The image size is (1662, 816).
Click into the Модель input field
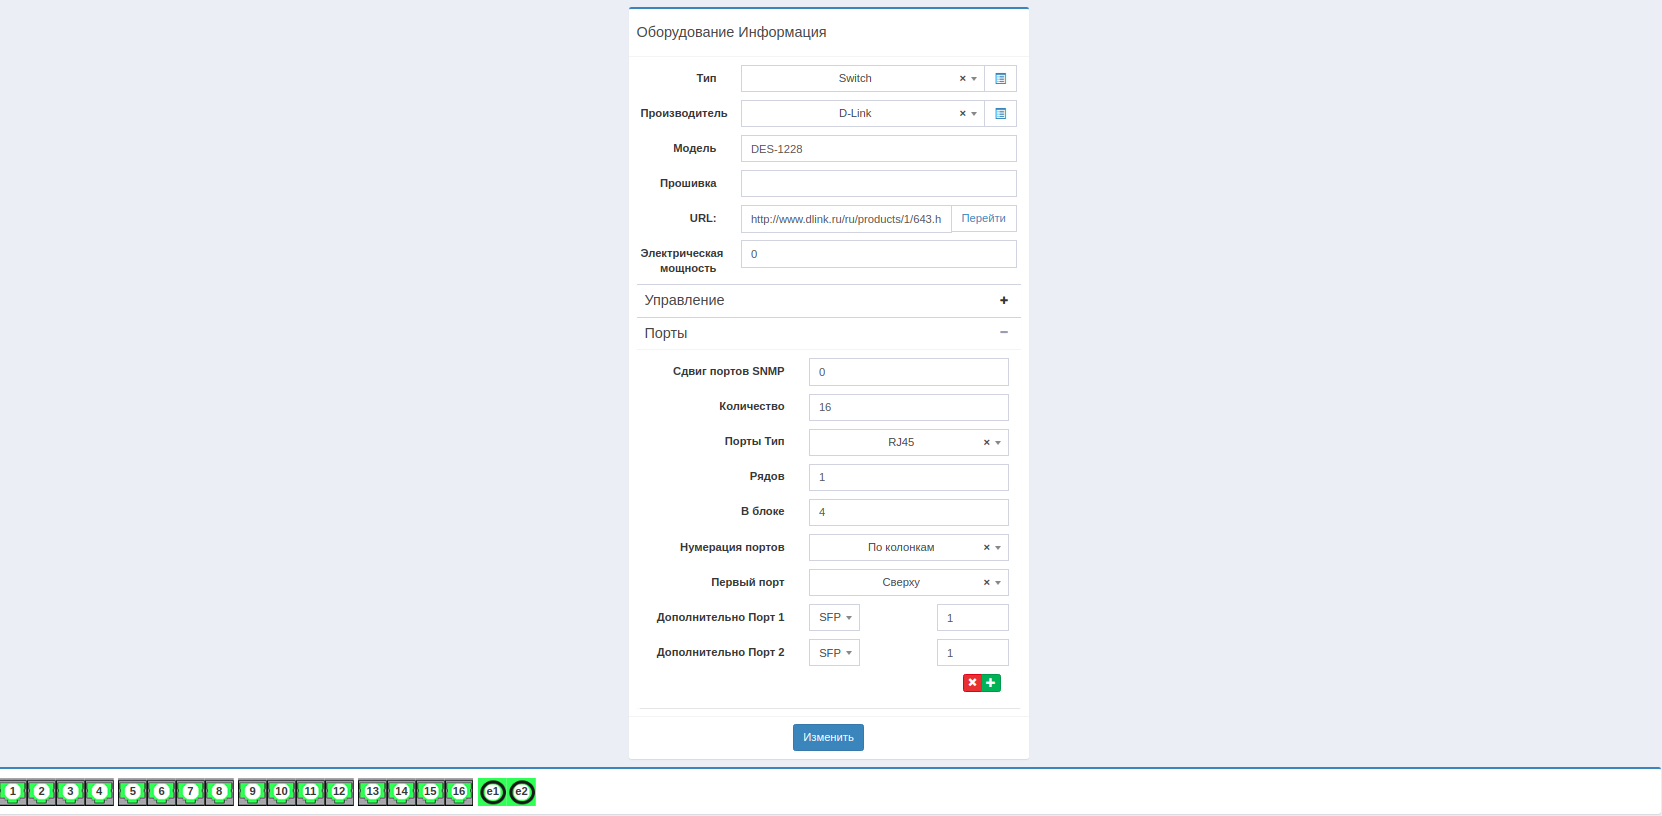[878, 149]
